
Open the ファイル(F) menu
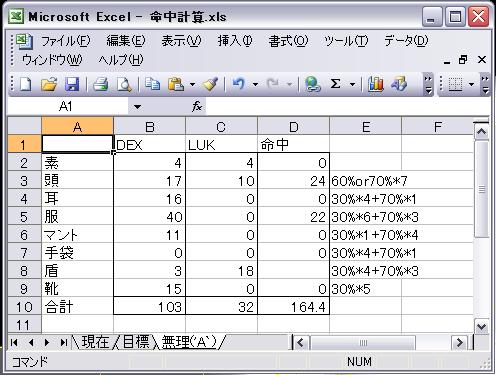click(65, 41)
